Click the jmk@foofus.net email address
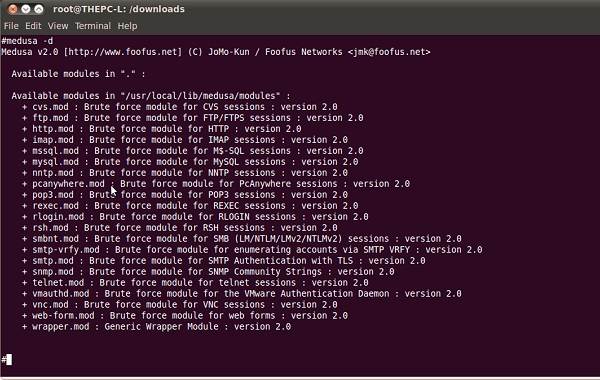 (x=390, y=52)
